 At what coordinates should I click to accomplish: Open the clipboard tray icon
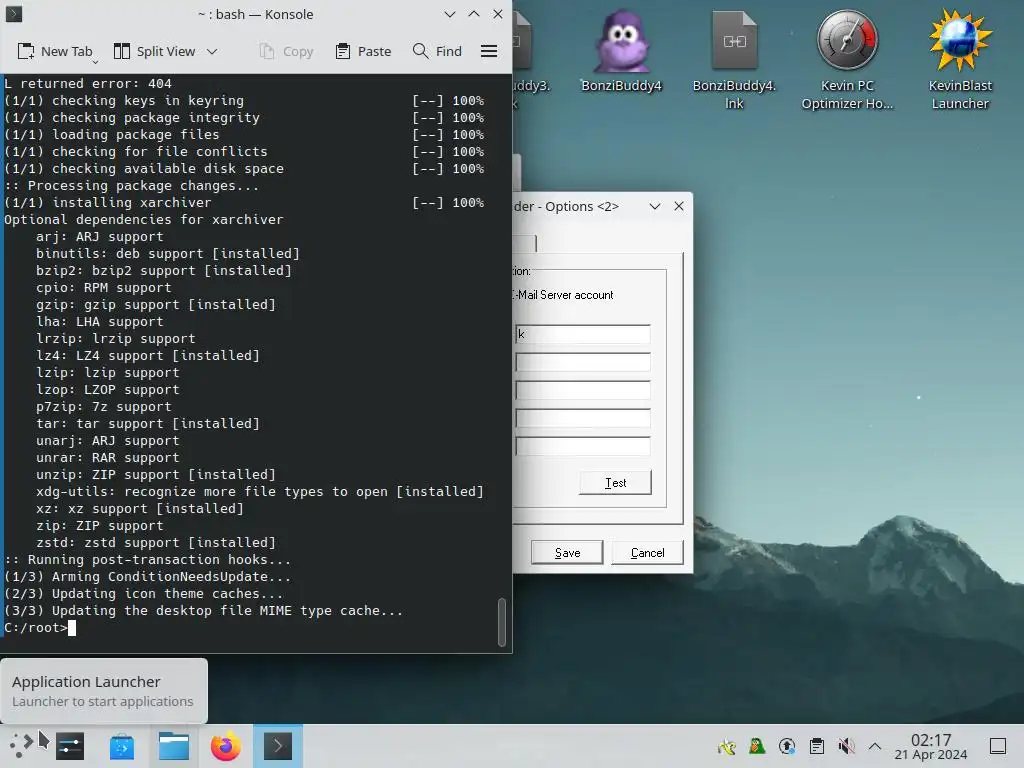coord(816,746)
